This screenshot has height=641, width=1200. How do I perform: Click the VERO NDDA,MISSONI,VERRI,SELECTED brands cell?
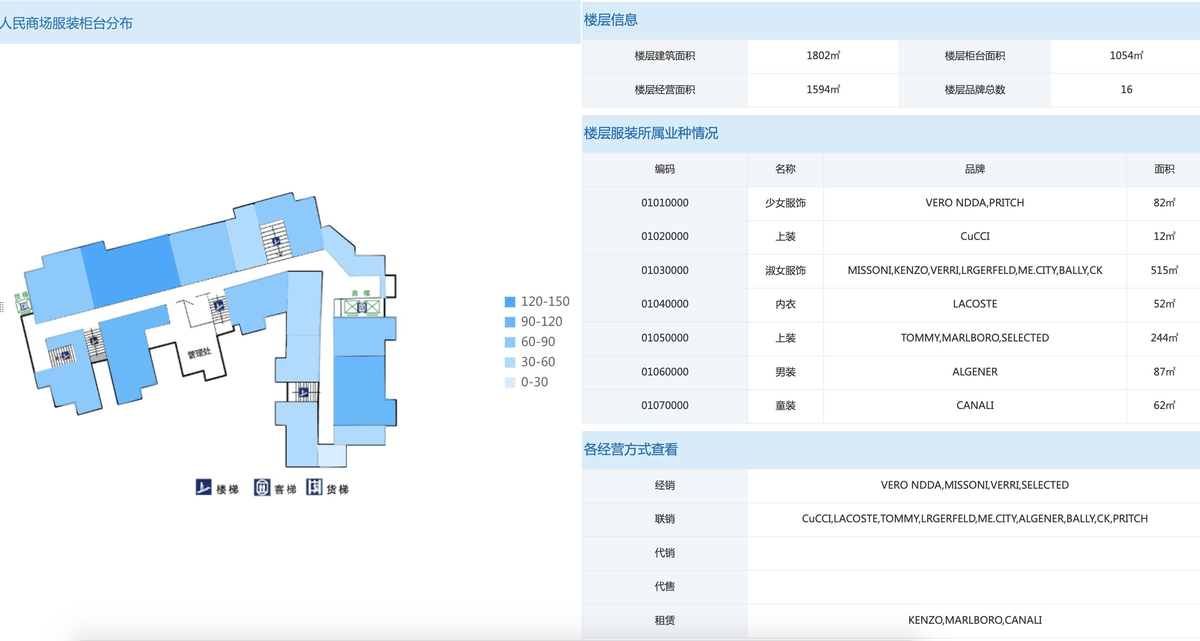click(x=975, y=485)
